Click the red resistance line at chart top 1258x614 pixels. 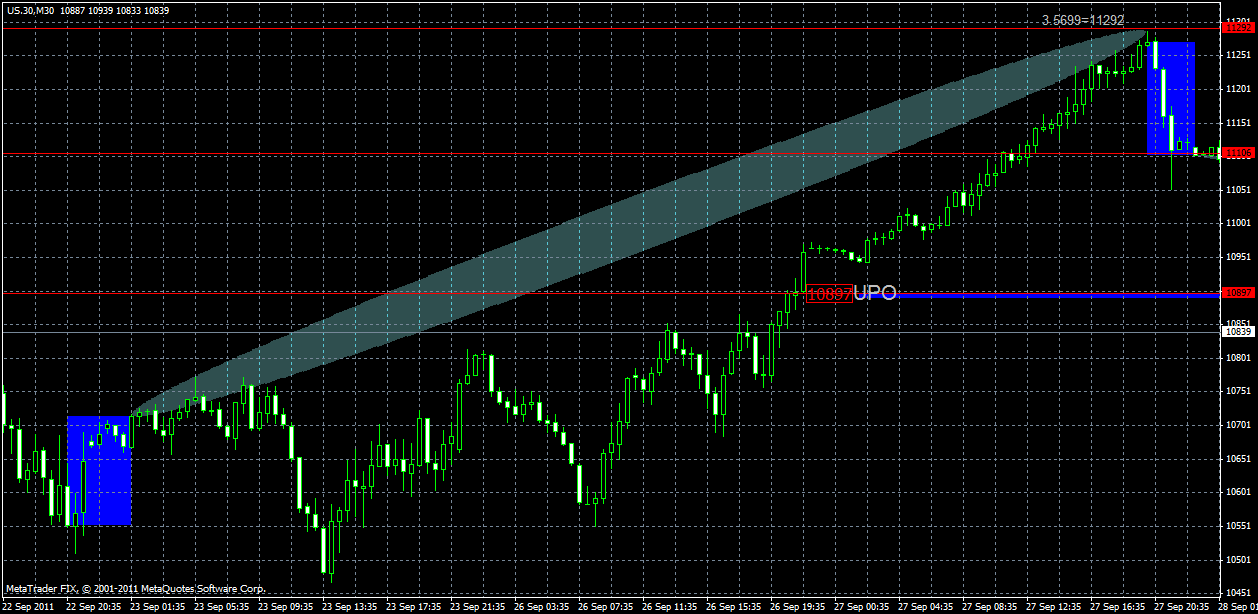[600, 28]
